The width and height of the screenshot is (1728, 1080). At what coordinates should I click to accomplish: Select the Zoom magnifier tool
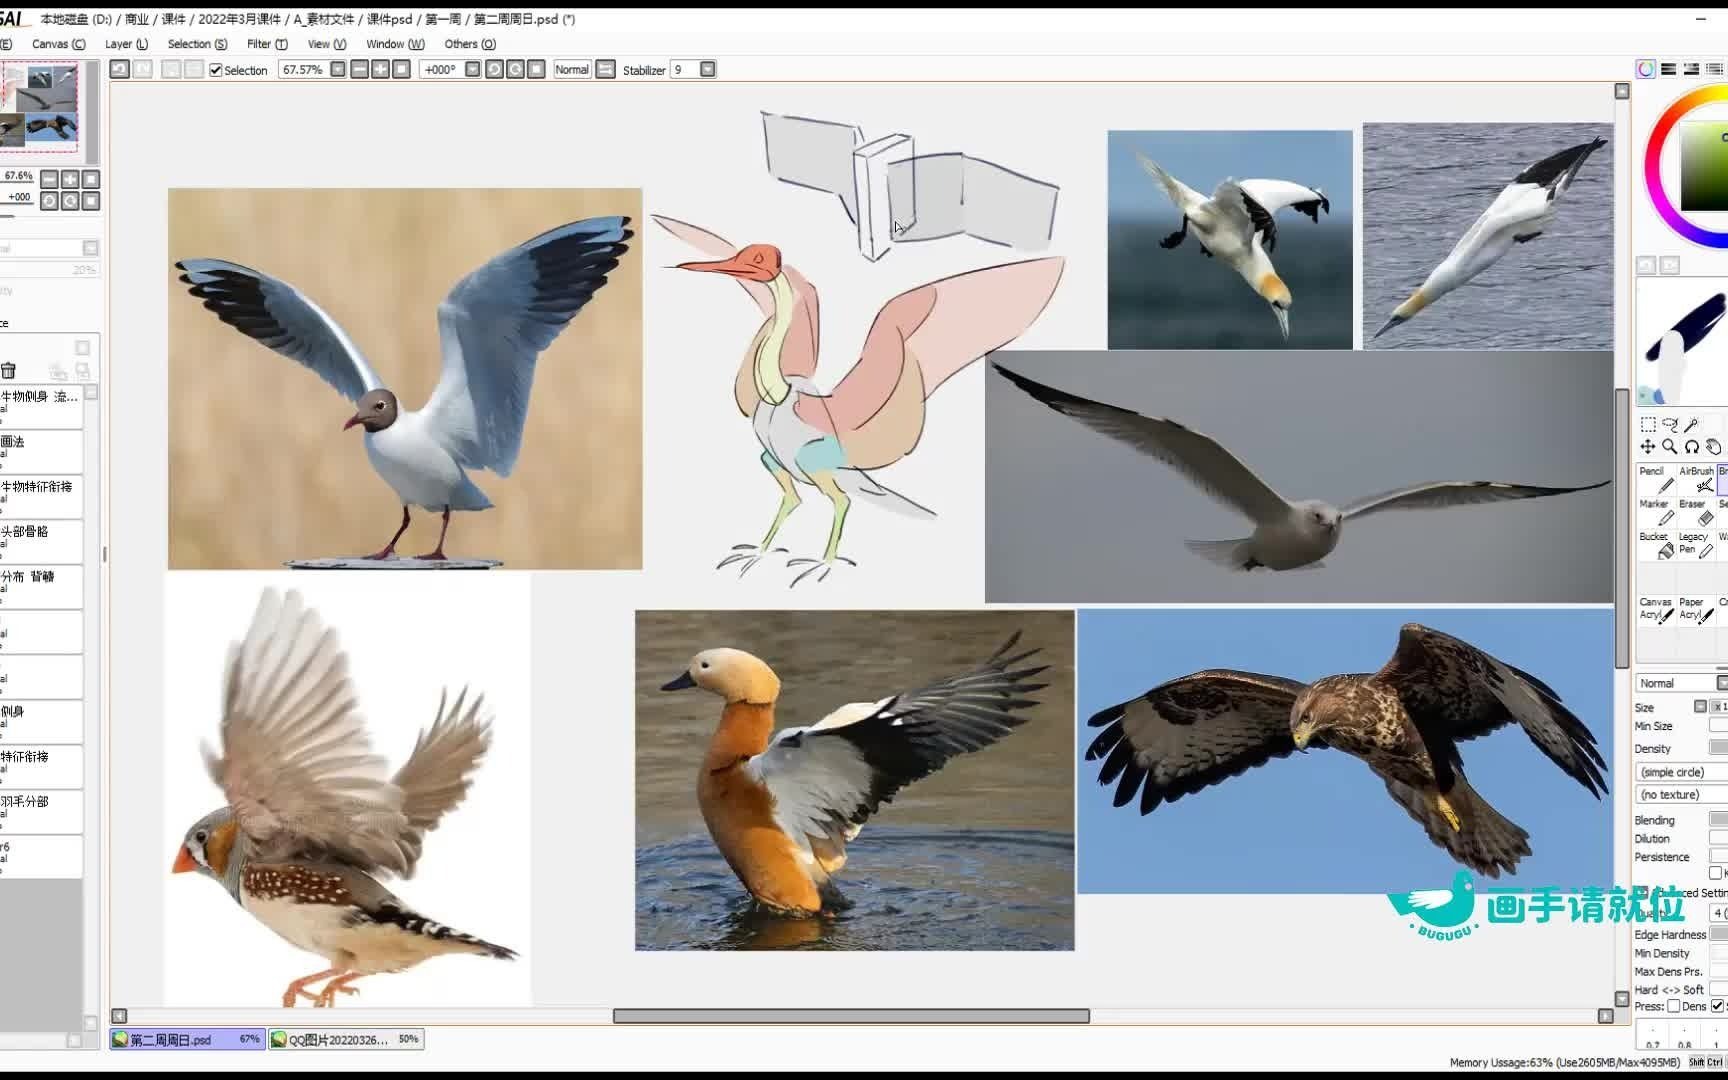point(1670,446)
